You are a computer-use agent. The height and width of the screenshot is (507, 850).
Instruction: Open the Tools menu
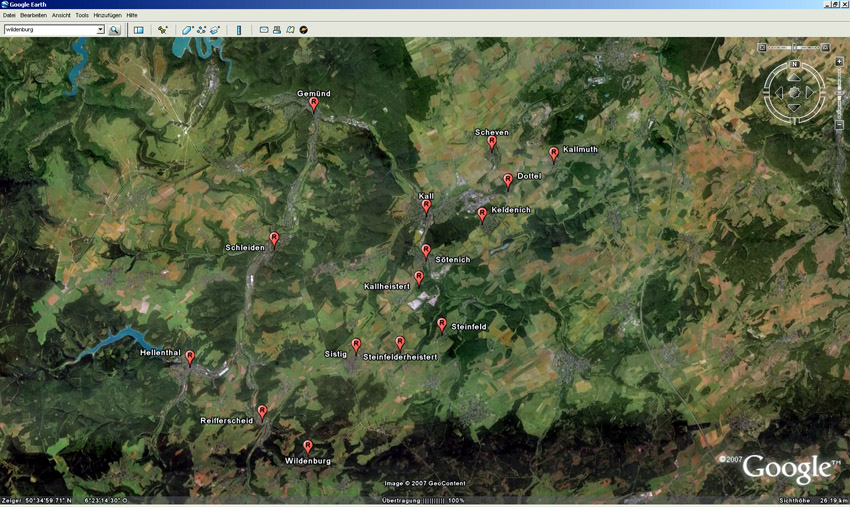[x=82, y=15]
